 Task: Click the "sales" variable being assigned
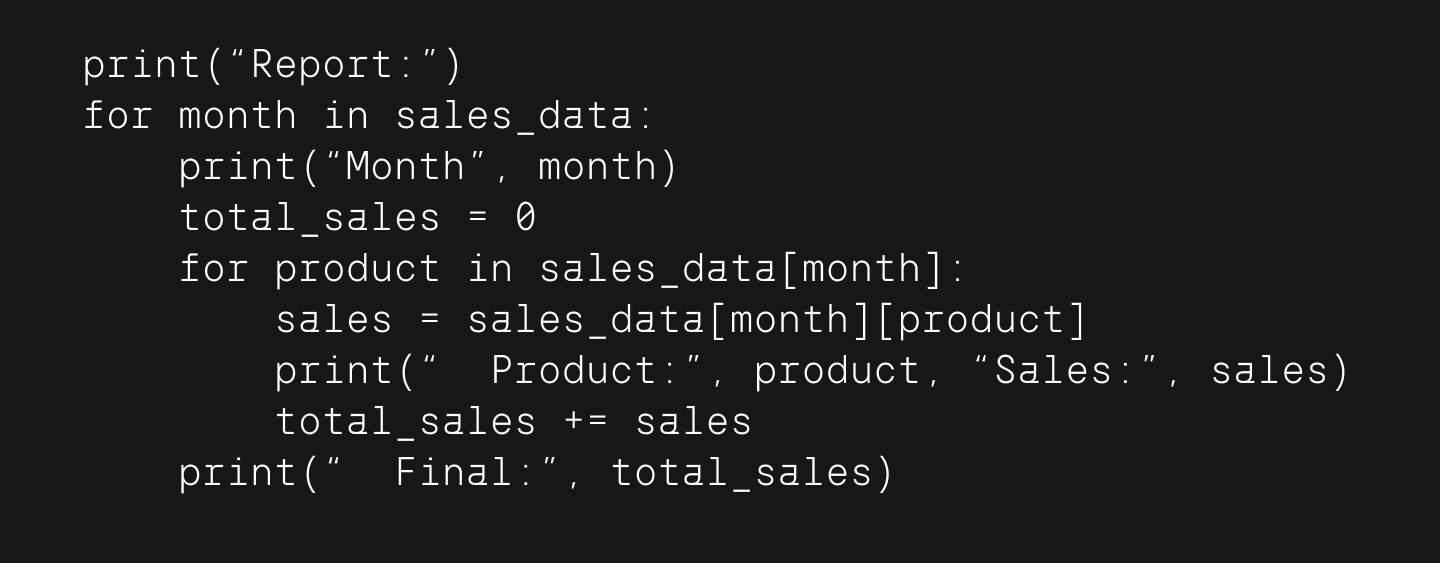coord(334,320)
